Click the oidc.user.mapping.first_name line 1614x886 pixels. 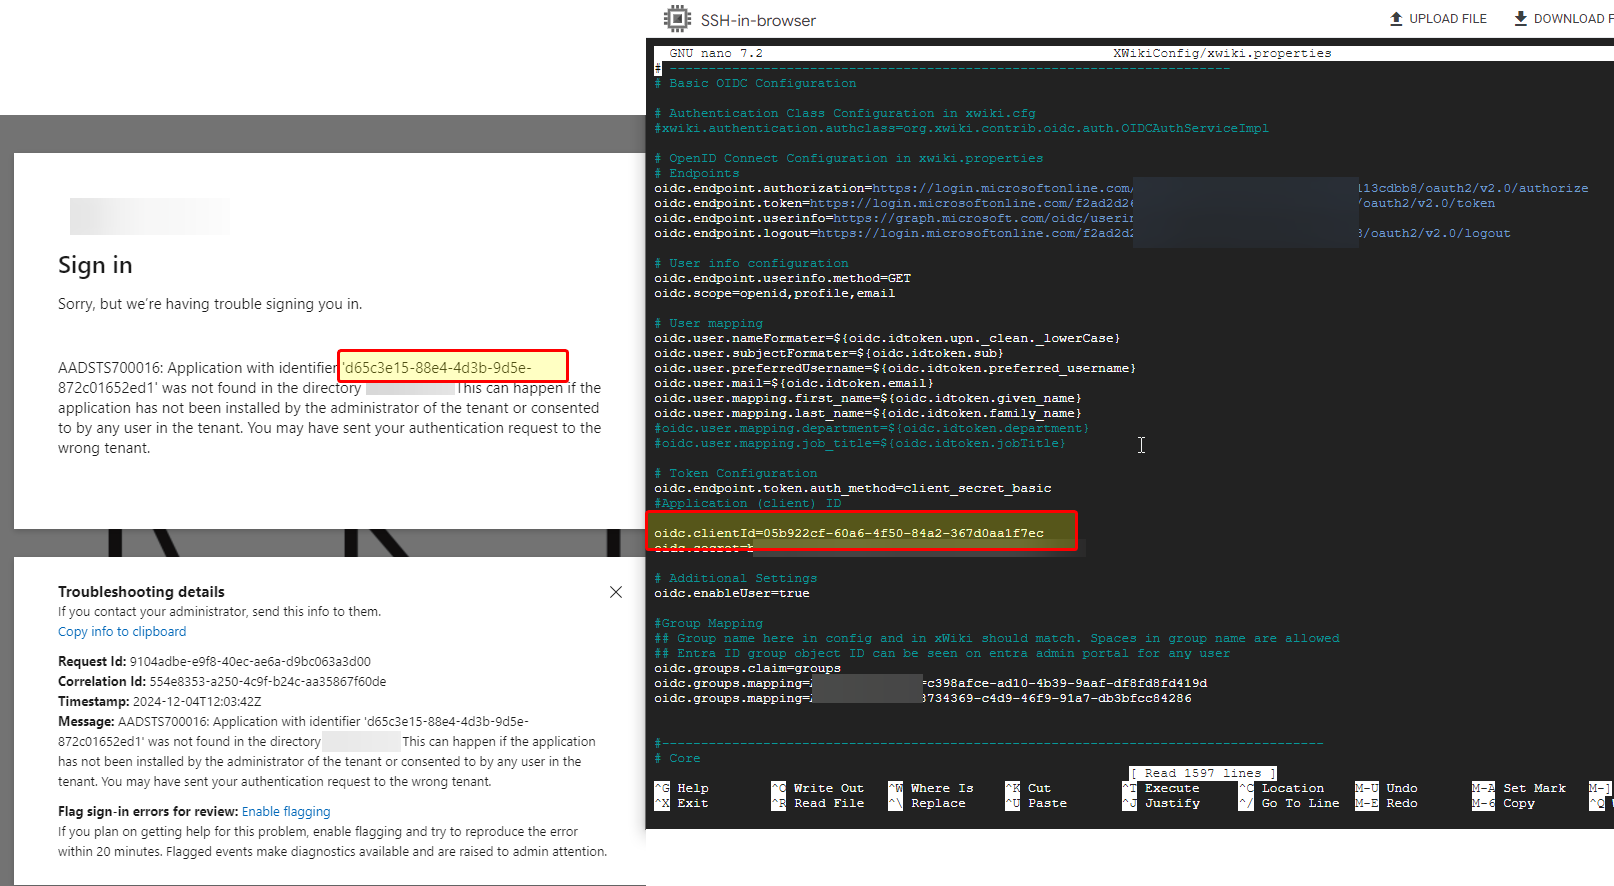(868, 398)
